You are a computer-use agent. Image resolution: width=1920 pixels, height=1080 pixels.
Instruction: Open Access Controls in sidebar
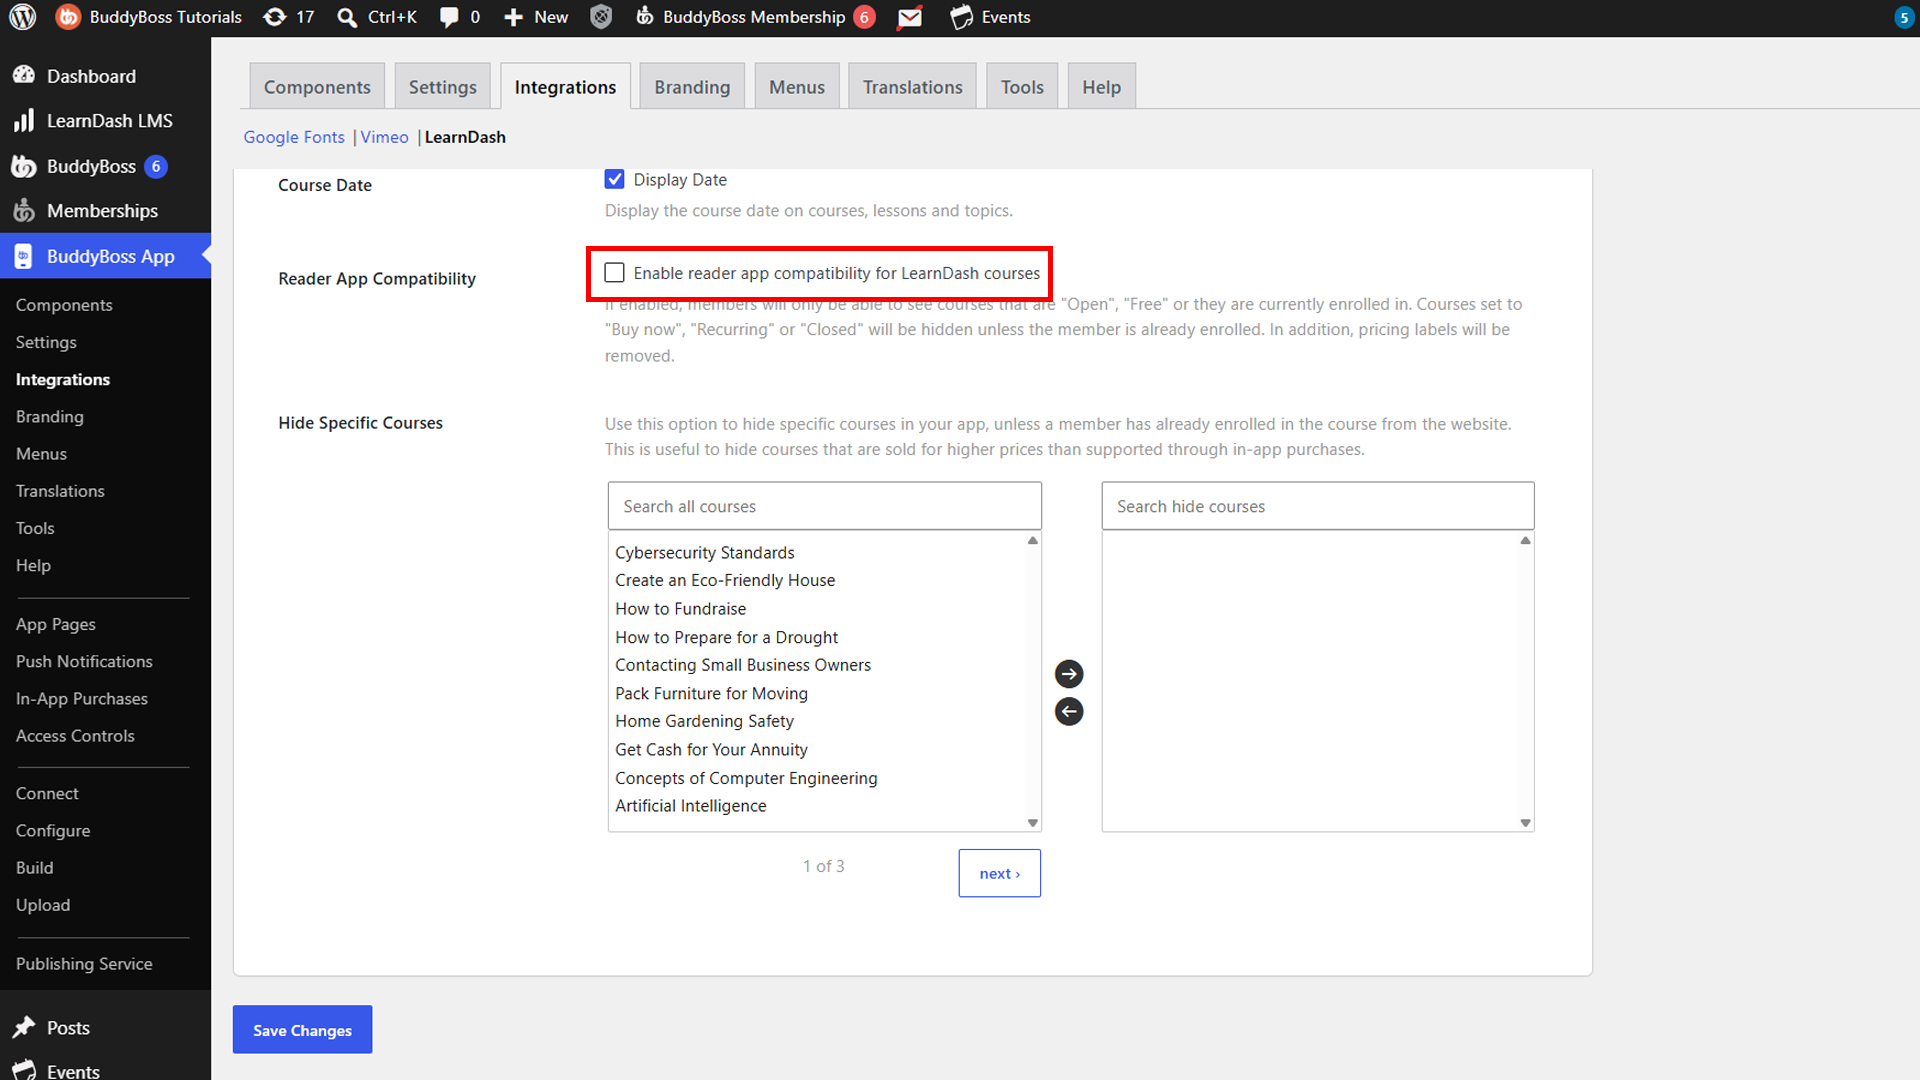pos(75,736)
